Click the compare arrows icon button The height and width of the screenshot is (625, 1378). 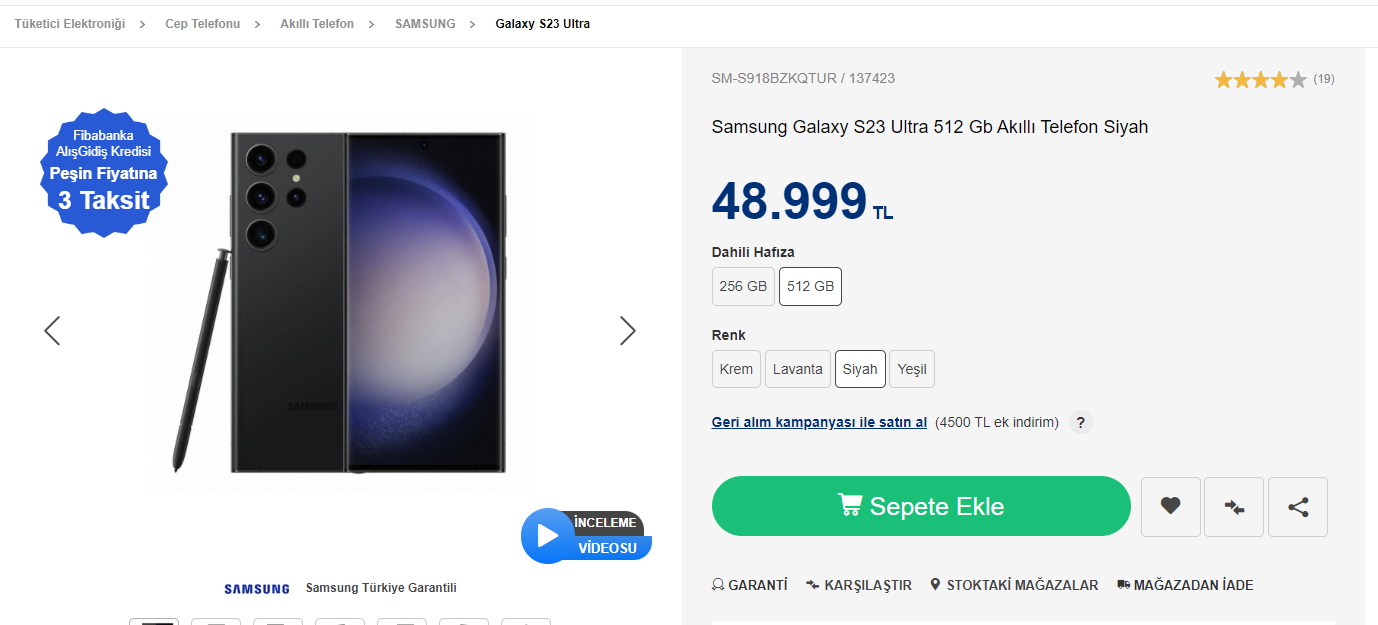1234,506
